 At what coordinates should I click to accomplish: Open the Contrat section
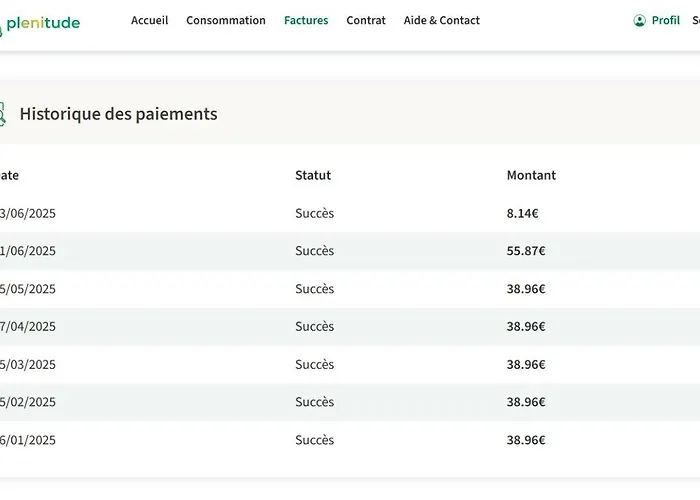[366, 20]
